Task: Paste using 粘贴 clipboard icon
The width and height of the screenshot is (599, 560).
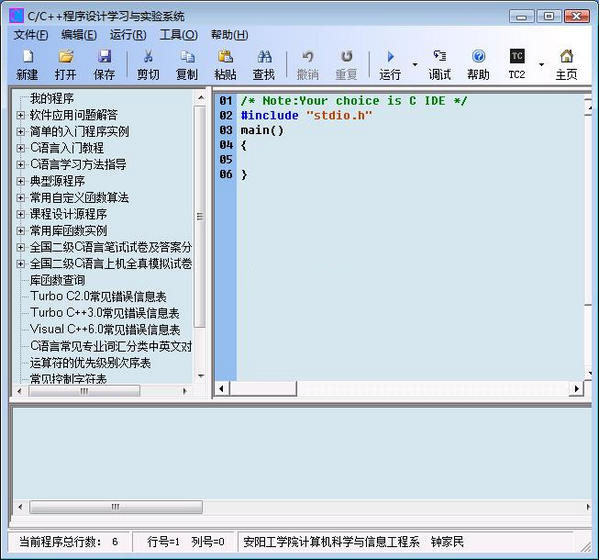Action: coord(225,57)
